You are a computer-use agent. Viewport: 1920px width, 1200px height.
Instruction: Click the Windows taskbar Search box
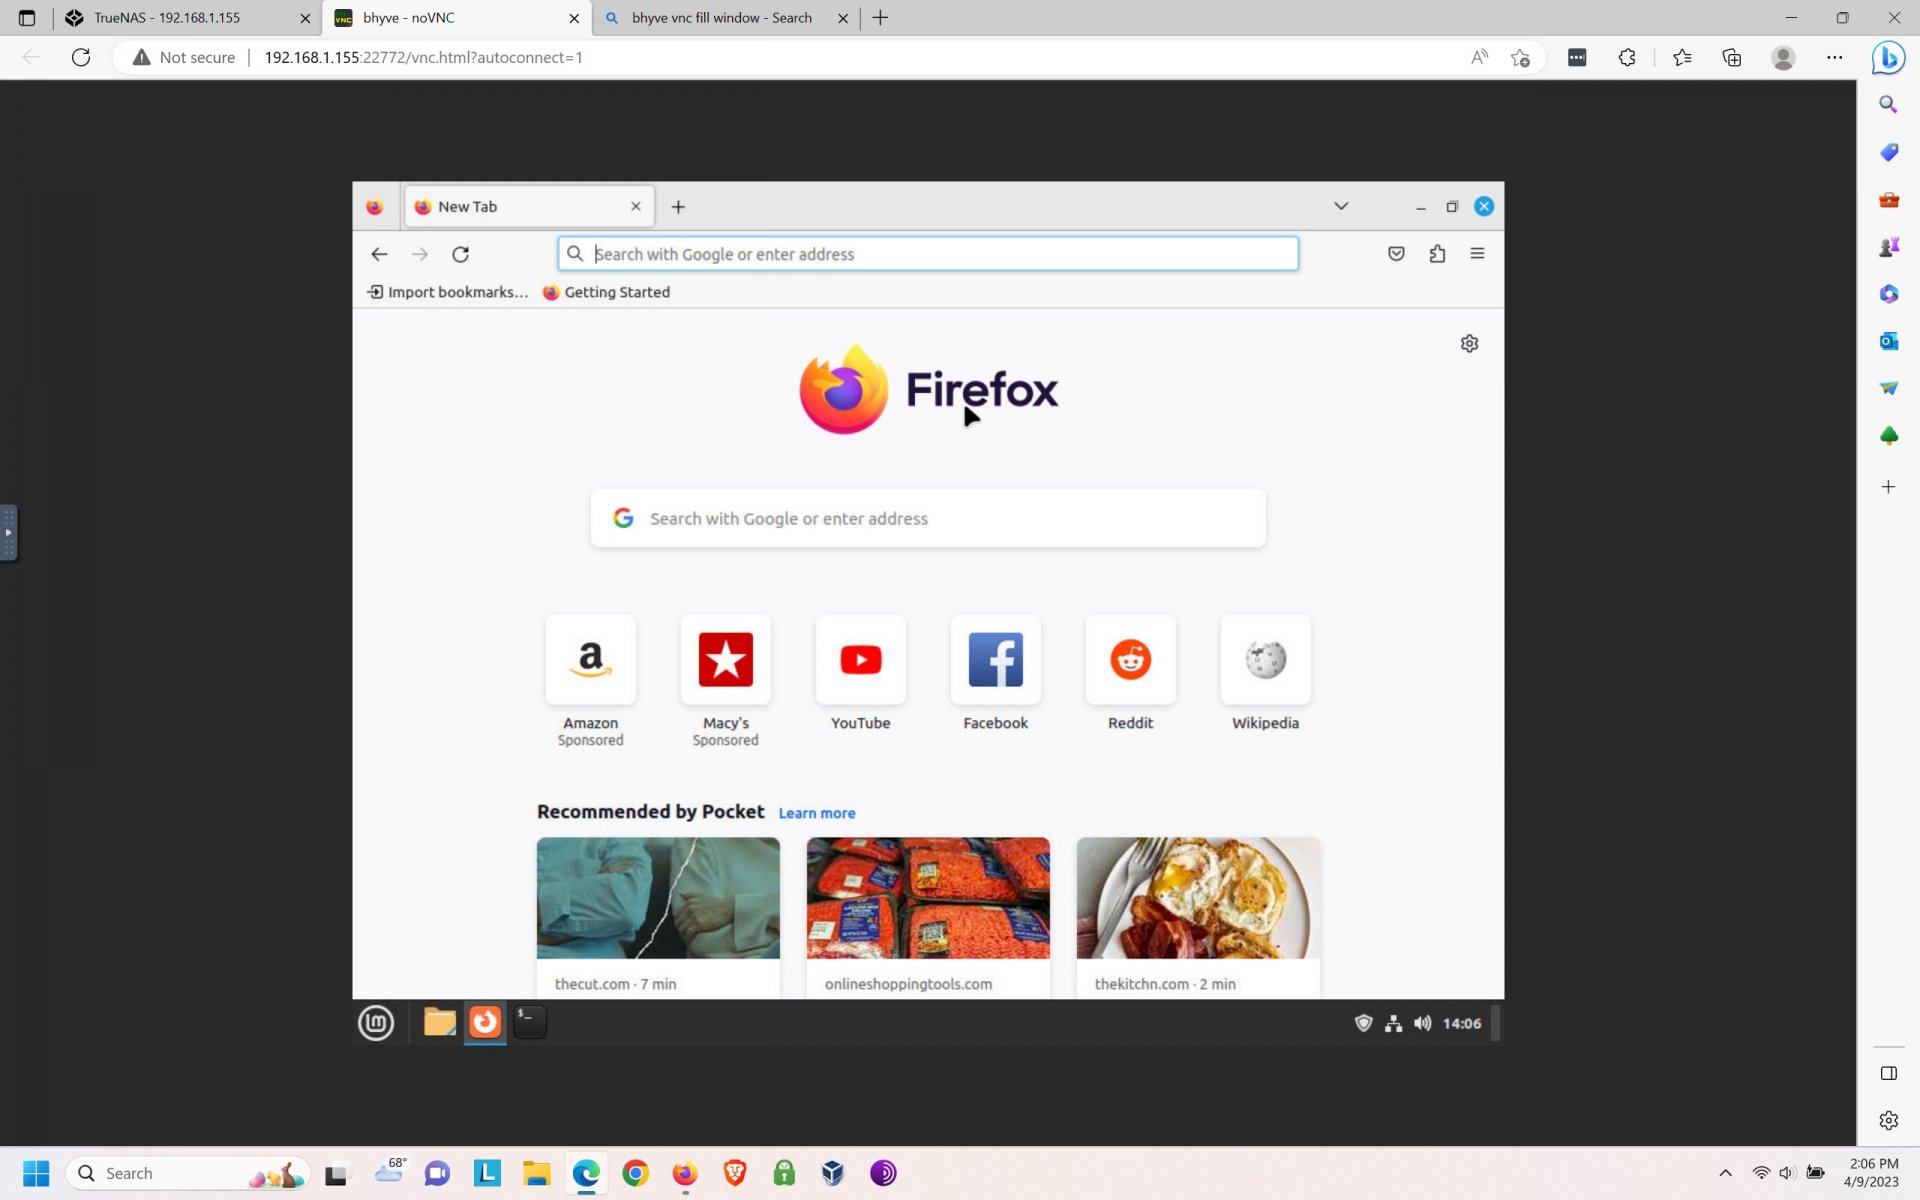pyautogui.click(x=188, y=1173)
